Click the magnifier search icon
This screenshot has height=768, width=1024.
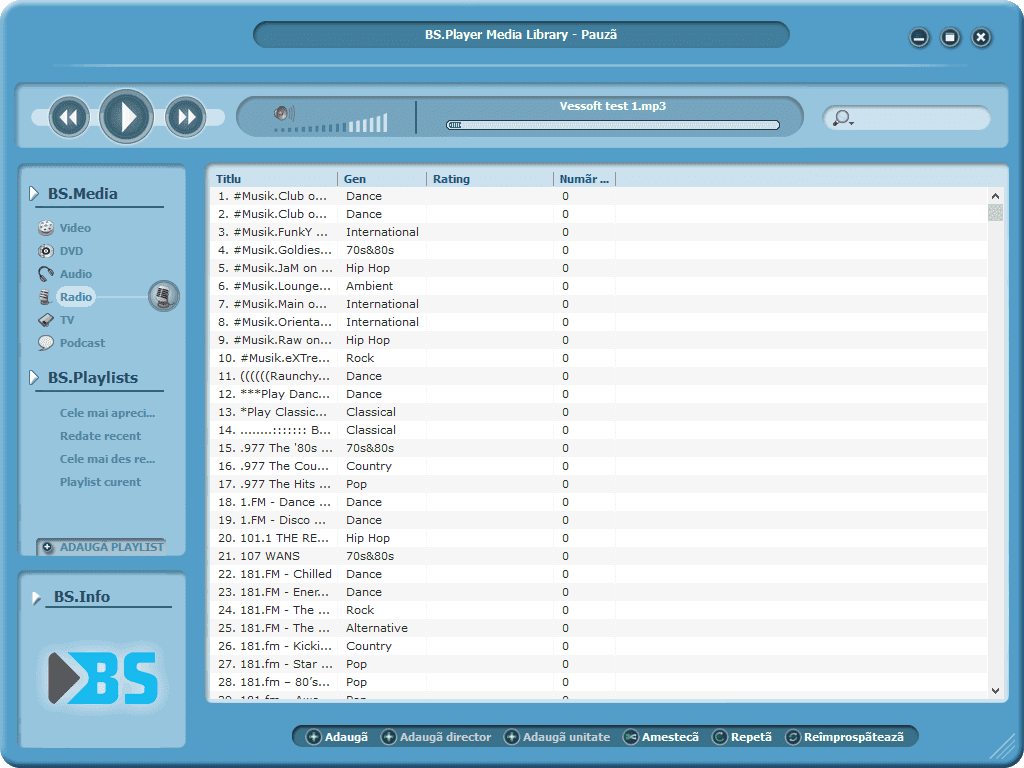(842, 118)
